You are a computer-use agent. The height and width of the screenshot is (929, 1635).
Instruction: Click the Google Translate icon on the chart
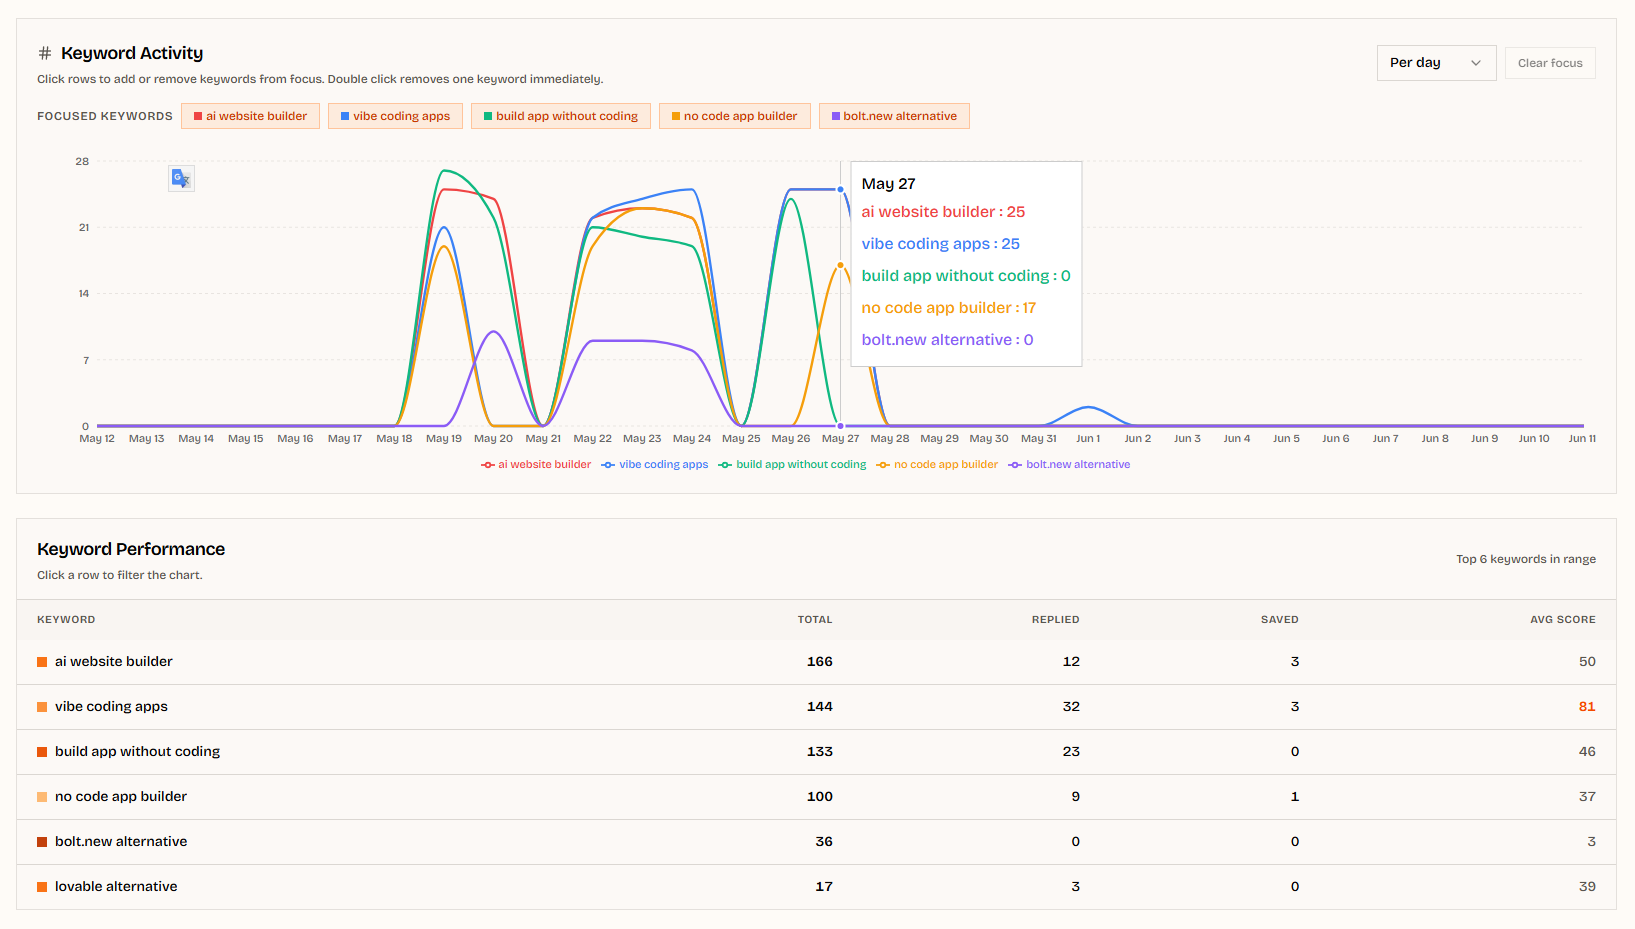coord(181,179)
